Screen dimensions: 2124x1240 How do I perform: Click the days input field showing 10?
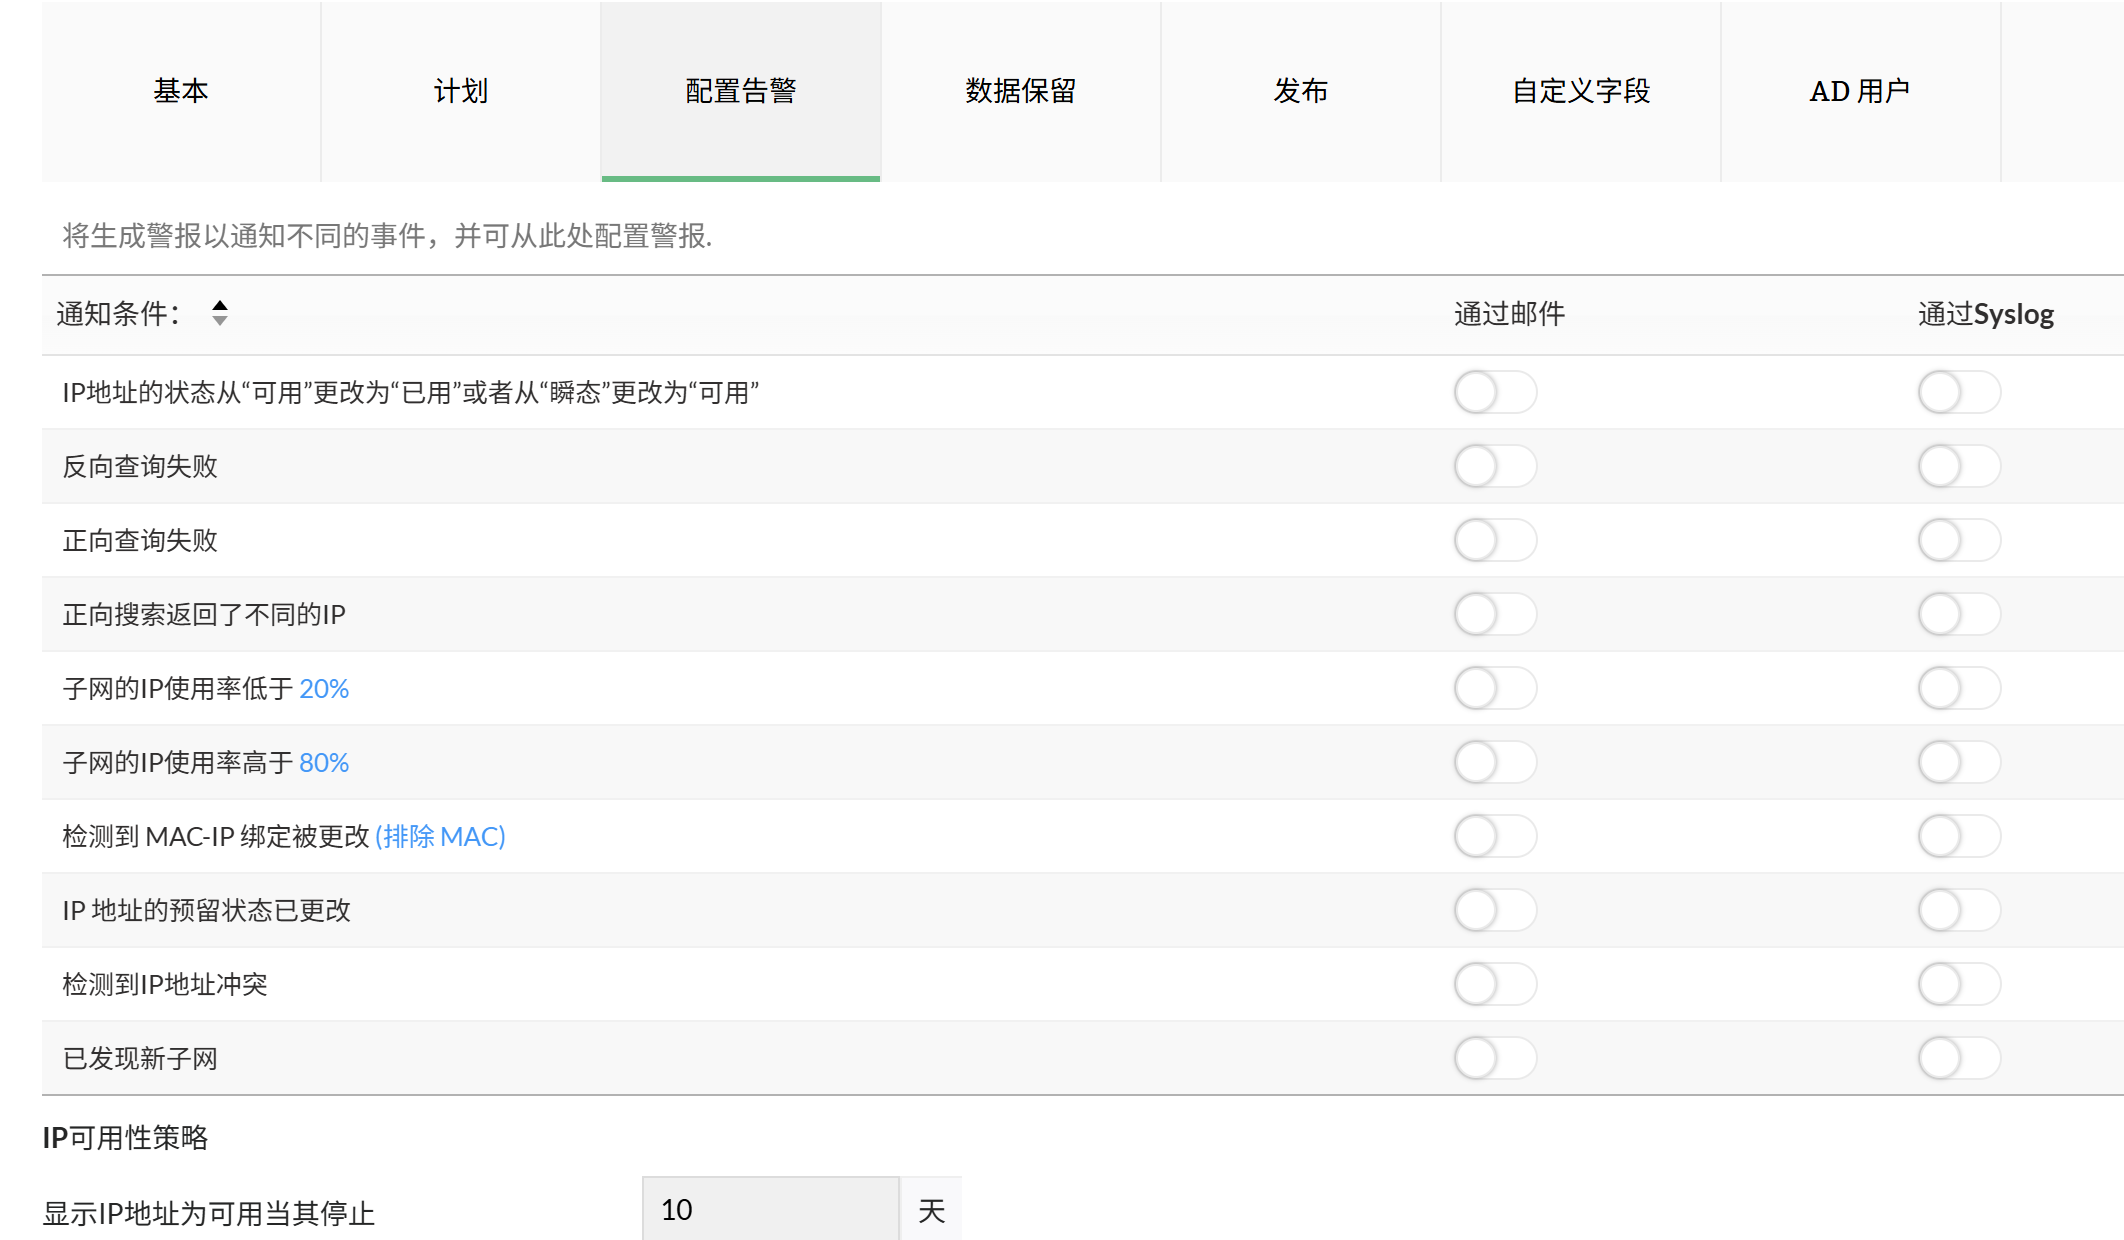click(770, 1210)
